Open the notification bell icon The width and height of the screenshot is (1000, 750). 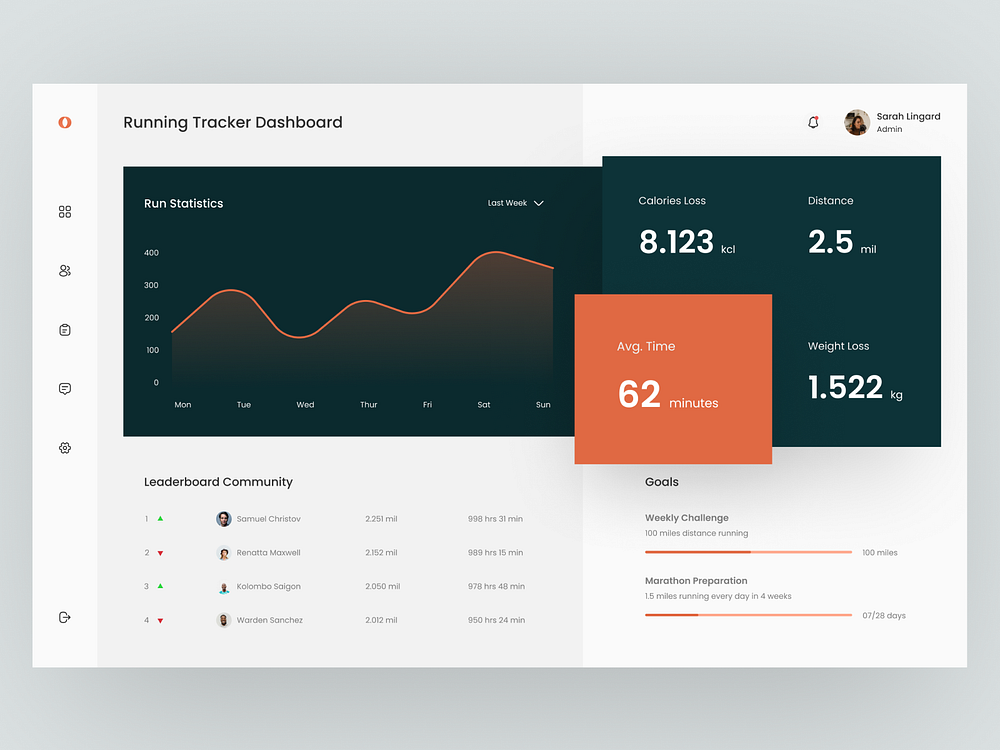click(x=813, y=121)
